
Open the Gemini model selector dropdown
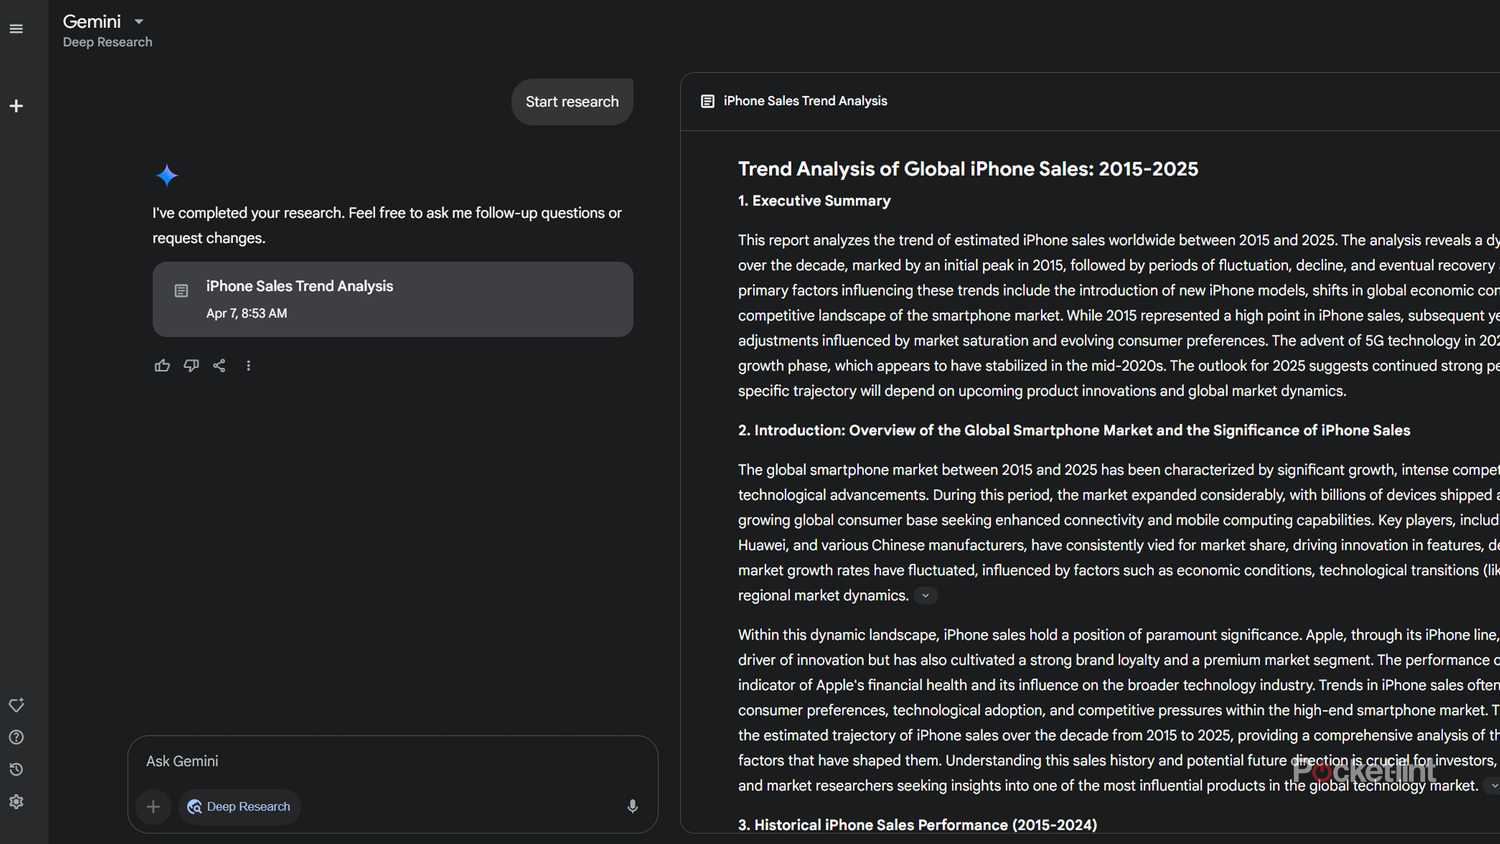[138, 21]
